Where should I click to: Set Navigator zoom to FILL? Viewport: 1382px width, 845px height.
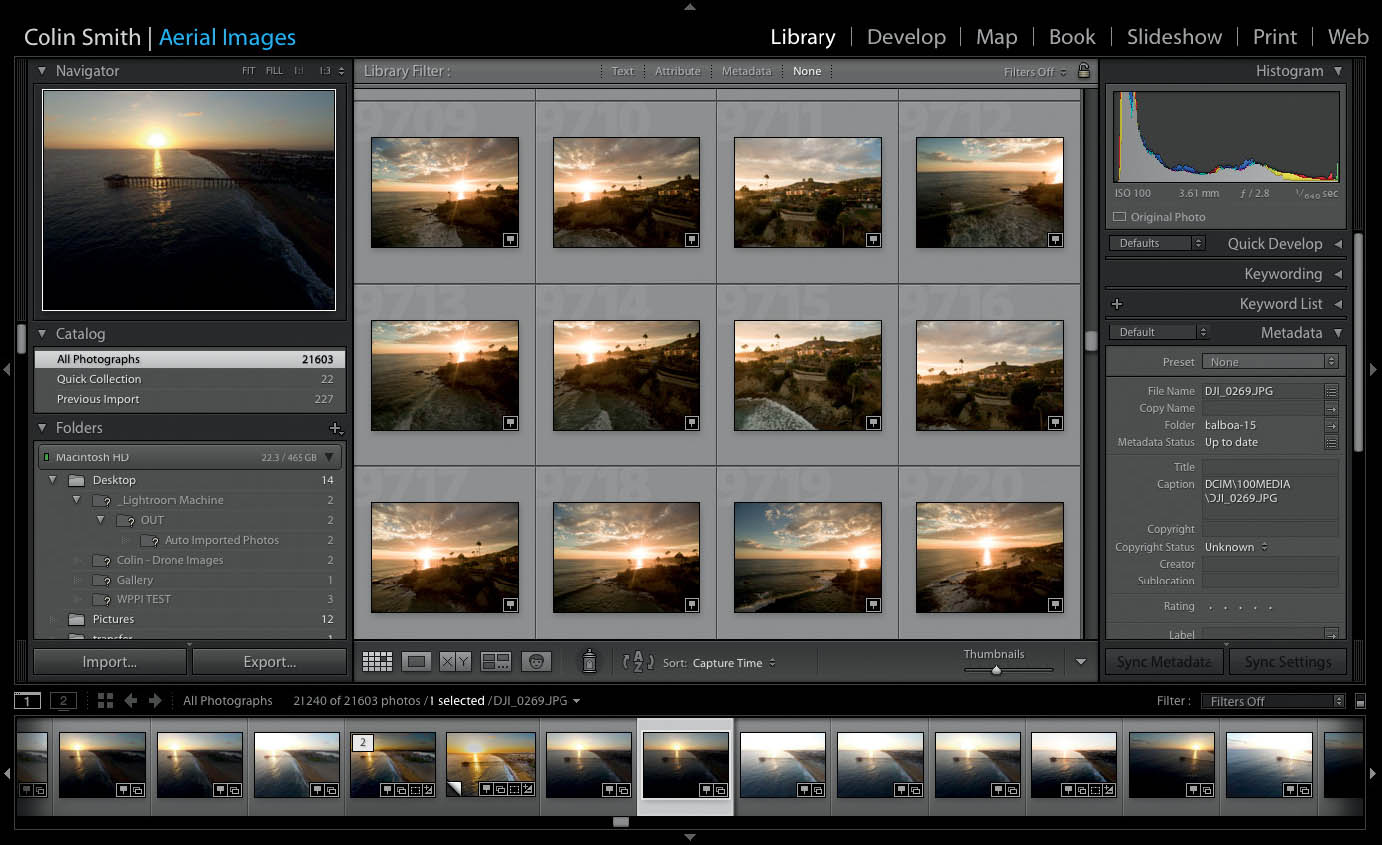(274, 71)
